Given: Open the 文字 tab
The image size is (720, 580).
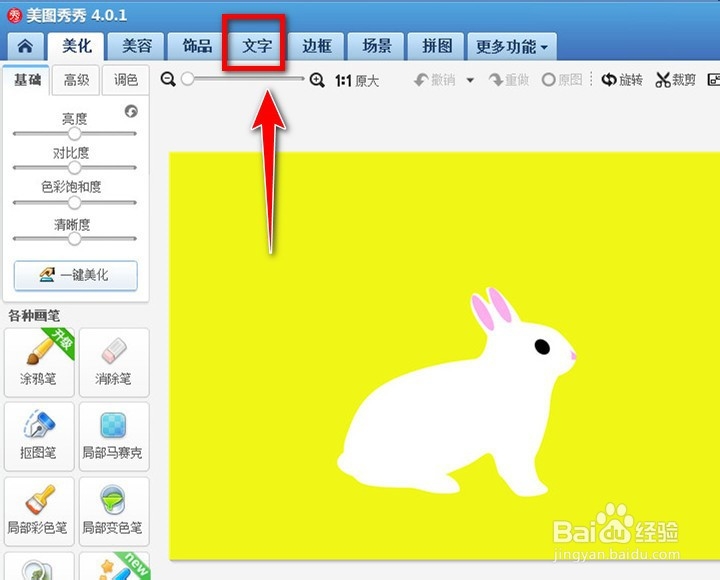Looking at the screenshot, I should tap(256, 46).
